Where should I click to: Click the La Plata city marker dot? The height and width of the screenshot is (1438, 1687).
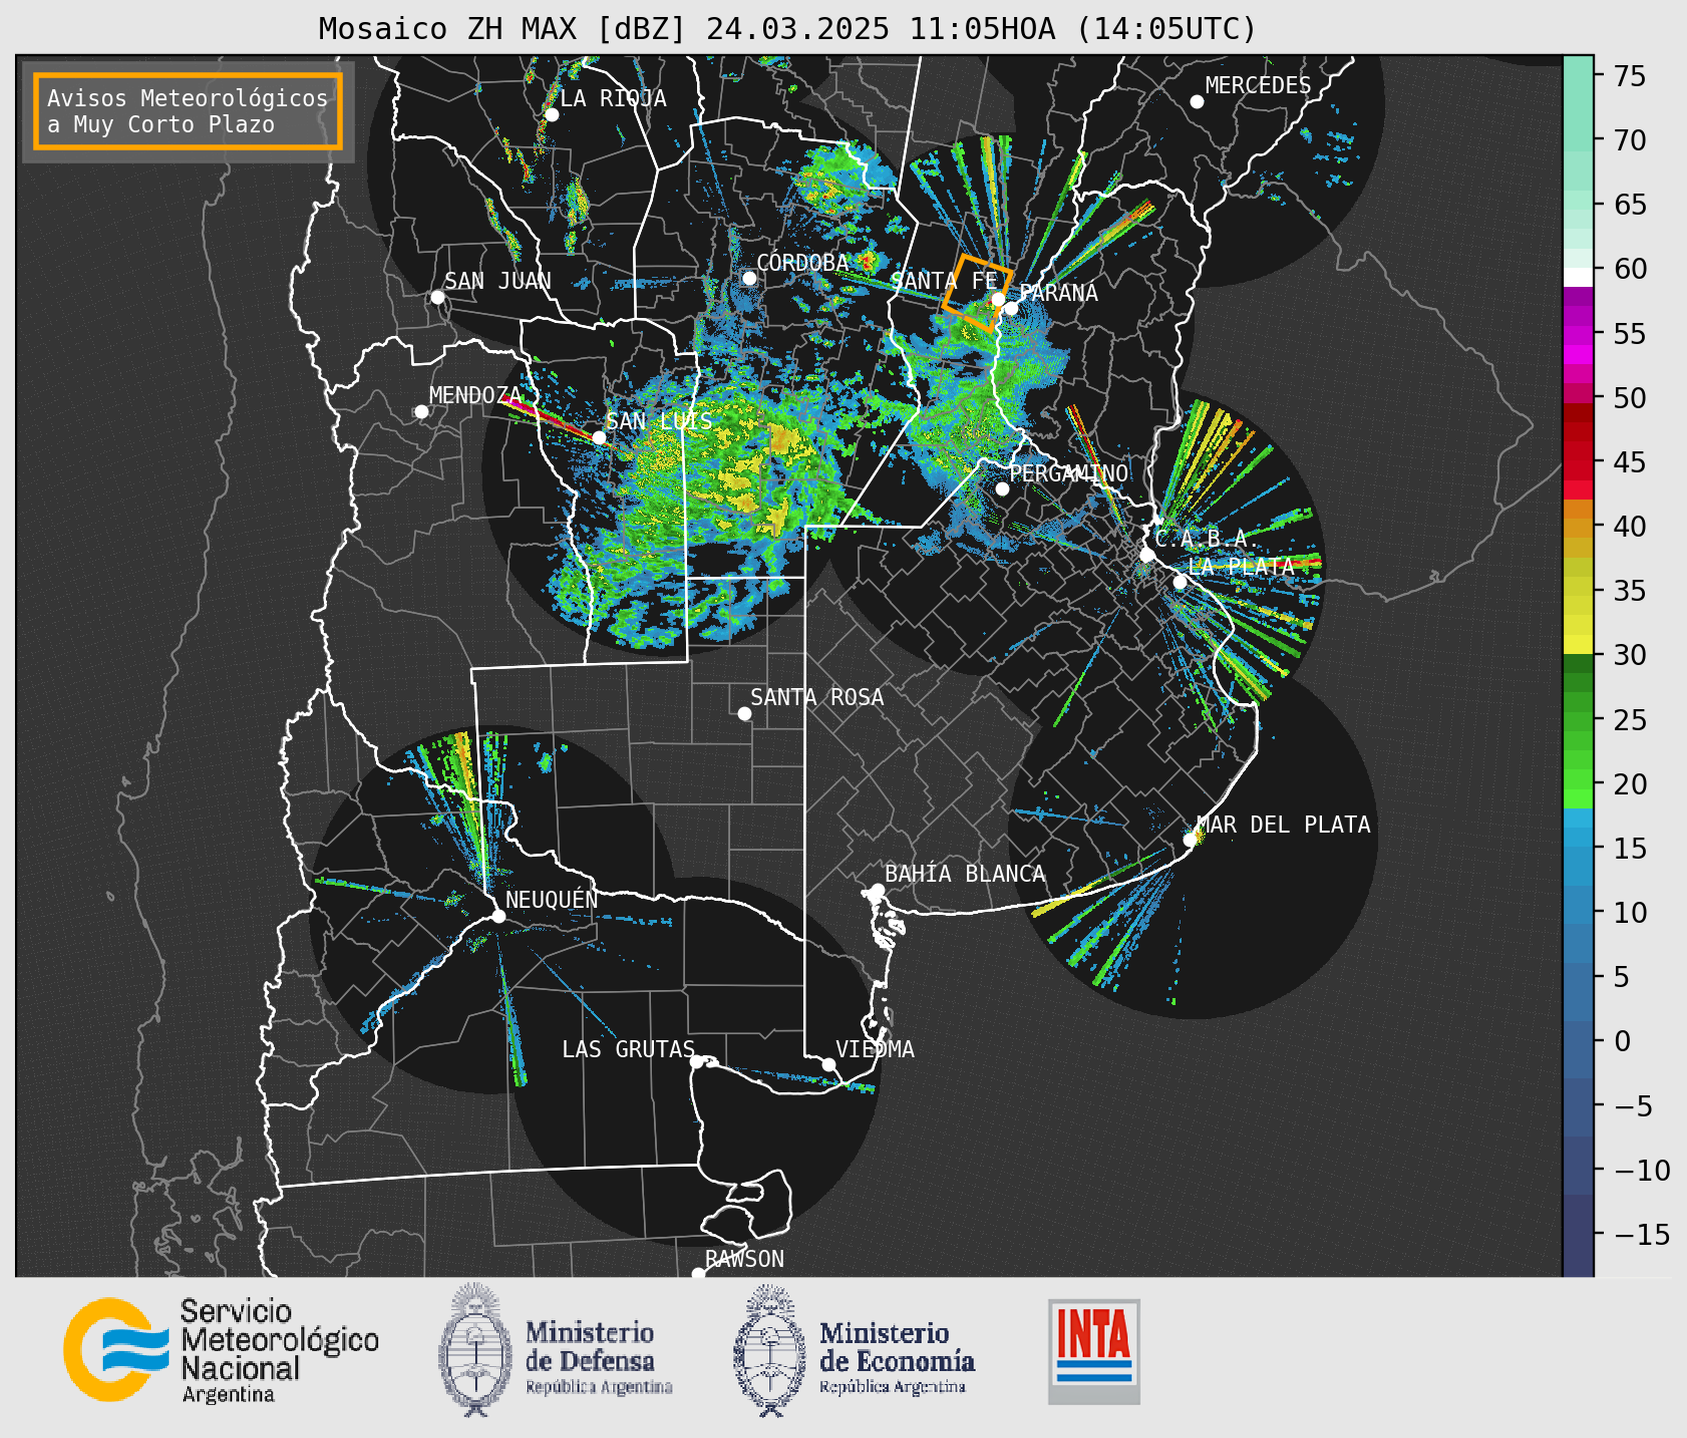coord(1180,582)
